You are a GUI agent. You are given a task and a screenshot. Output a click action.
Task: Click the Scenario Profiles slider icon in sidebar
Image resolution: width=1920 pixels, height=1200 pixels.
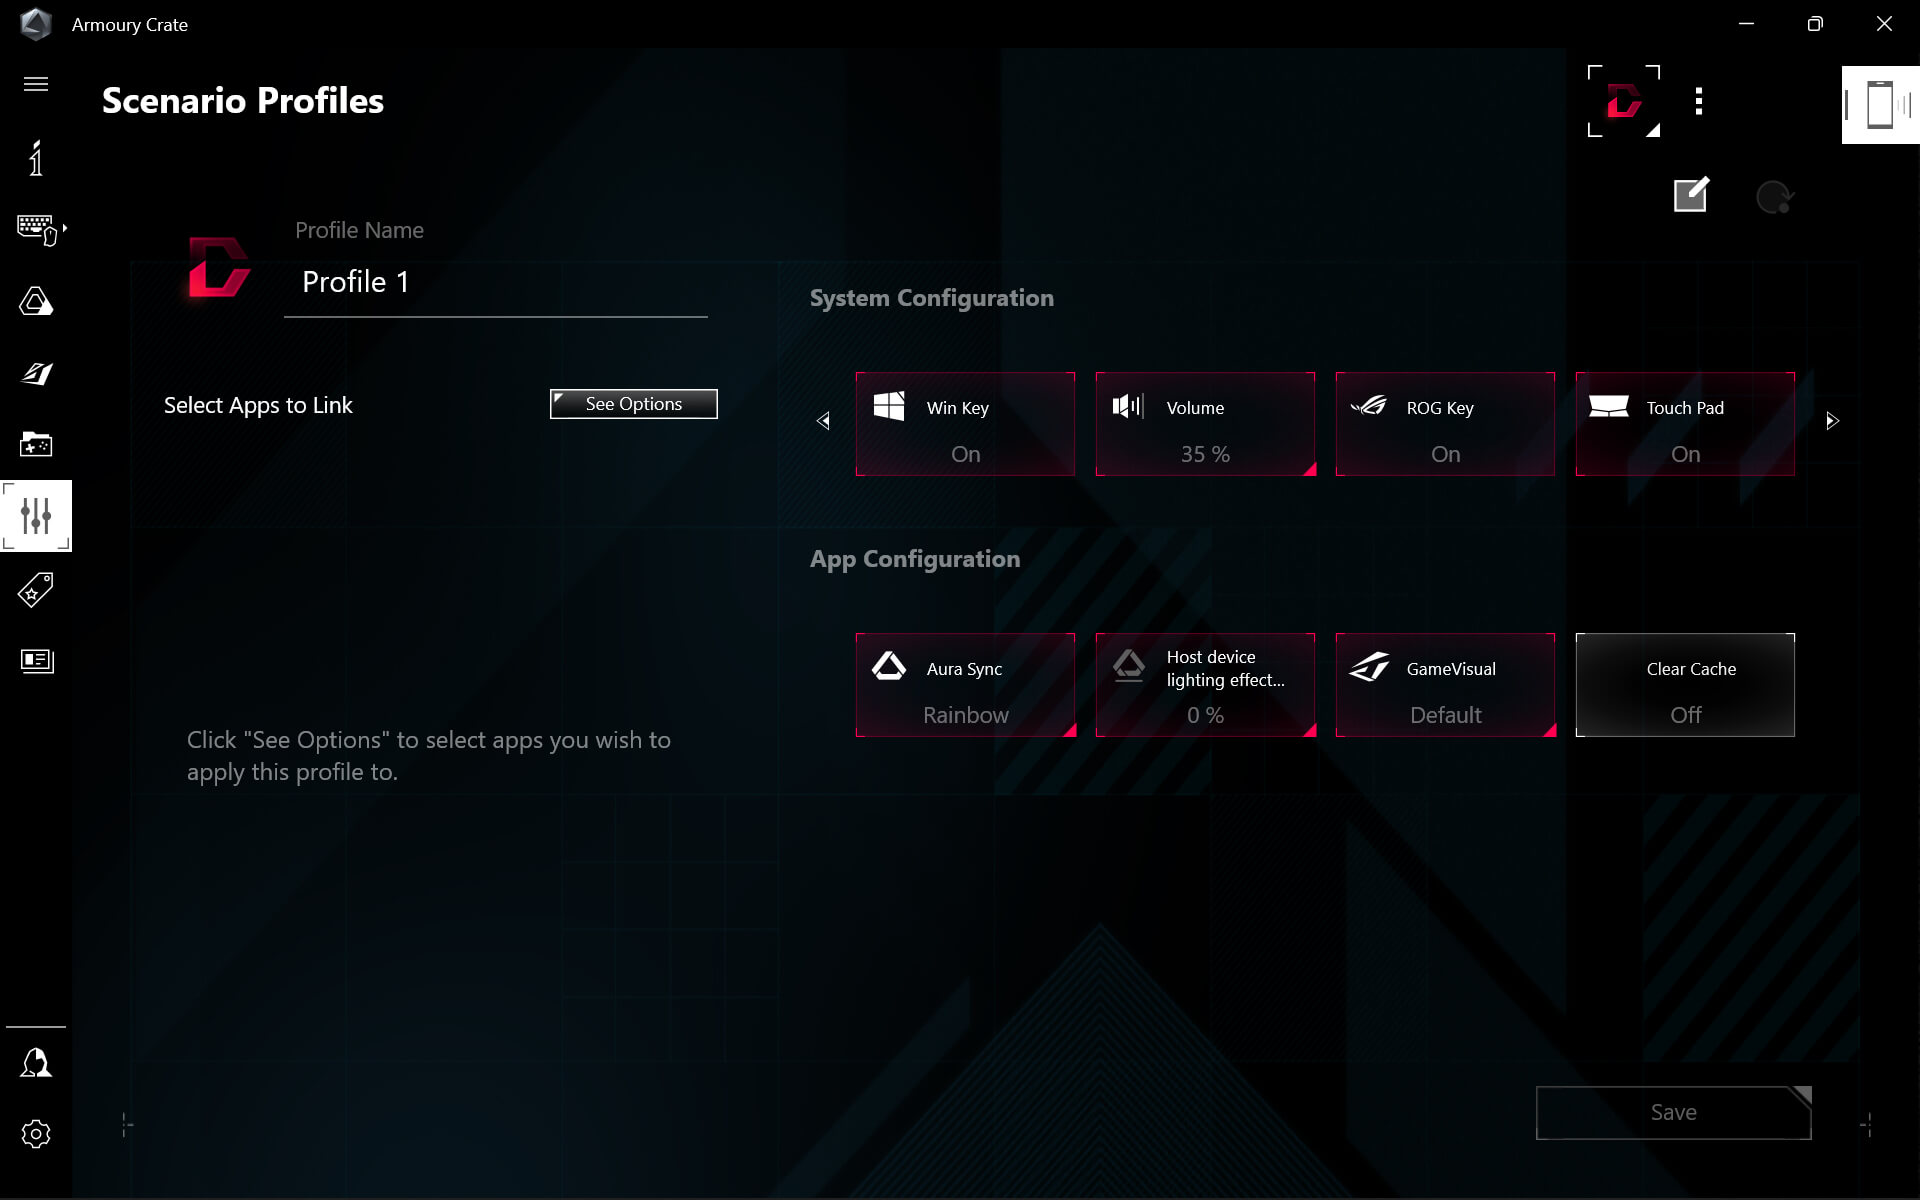click(36, 516)
